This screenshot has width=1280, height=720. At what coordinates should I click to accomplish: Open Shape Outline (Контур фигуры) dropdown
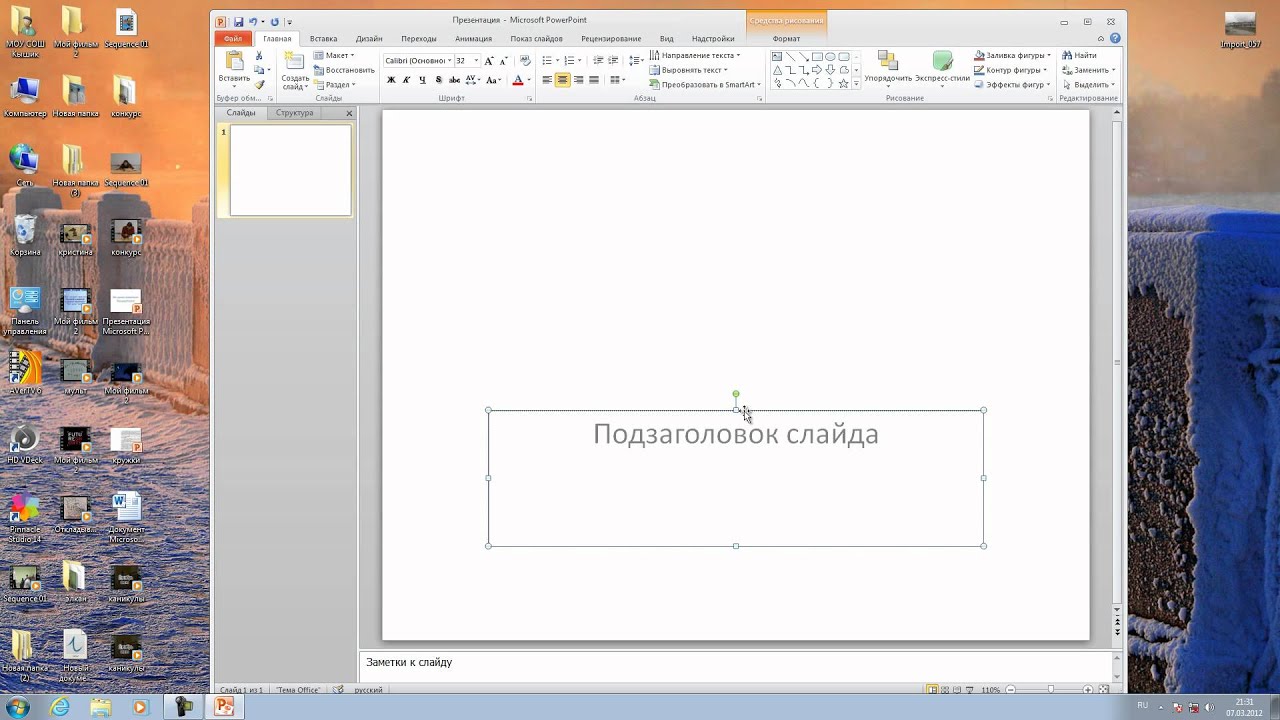pos(1011,70)
